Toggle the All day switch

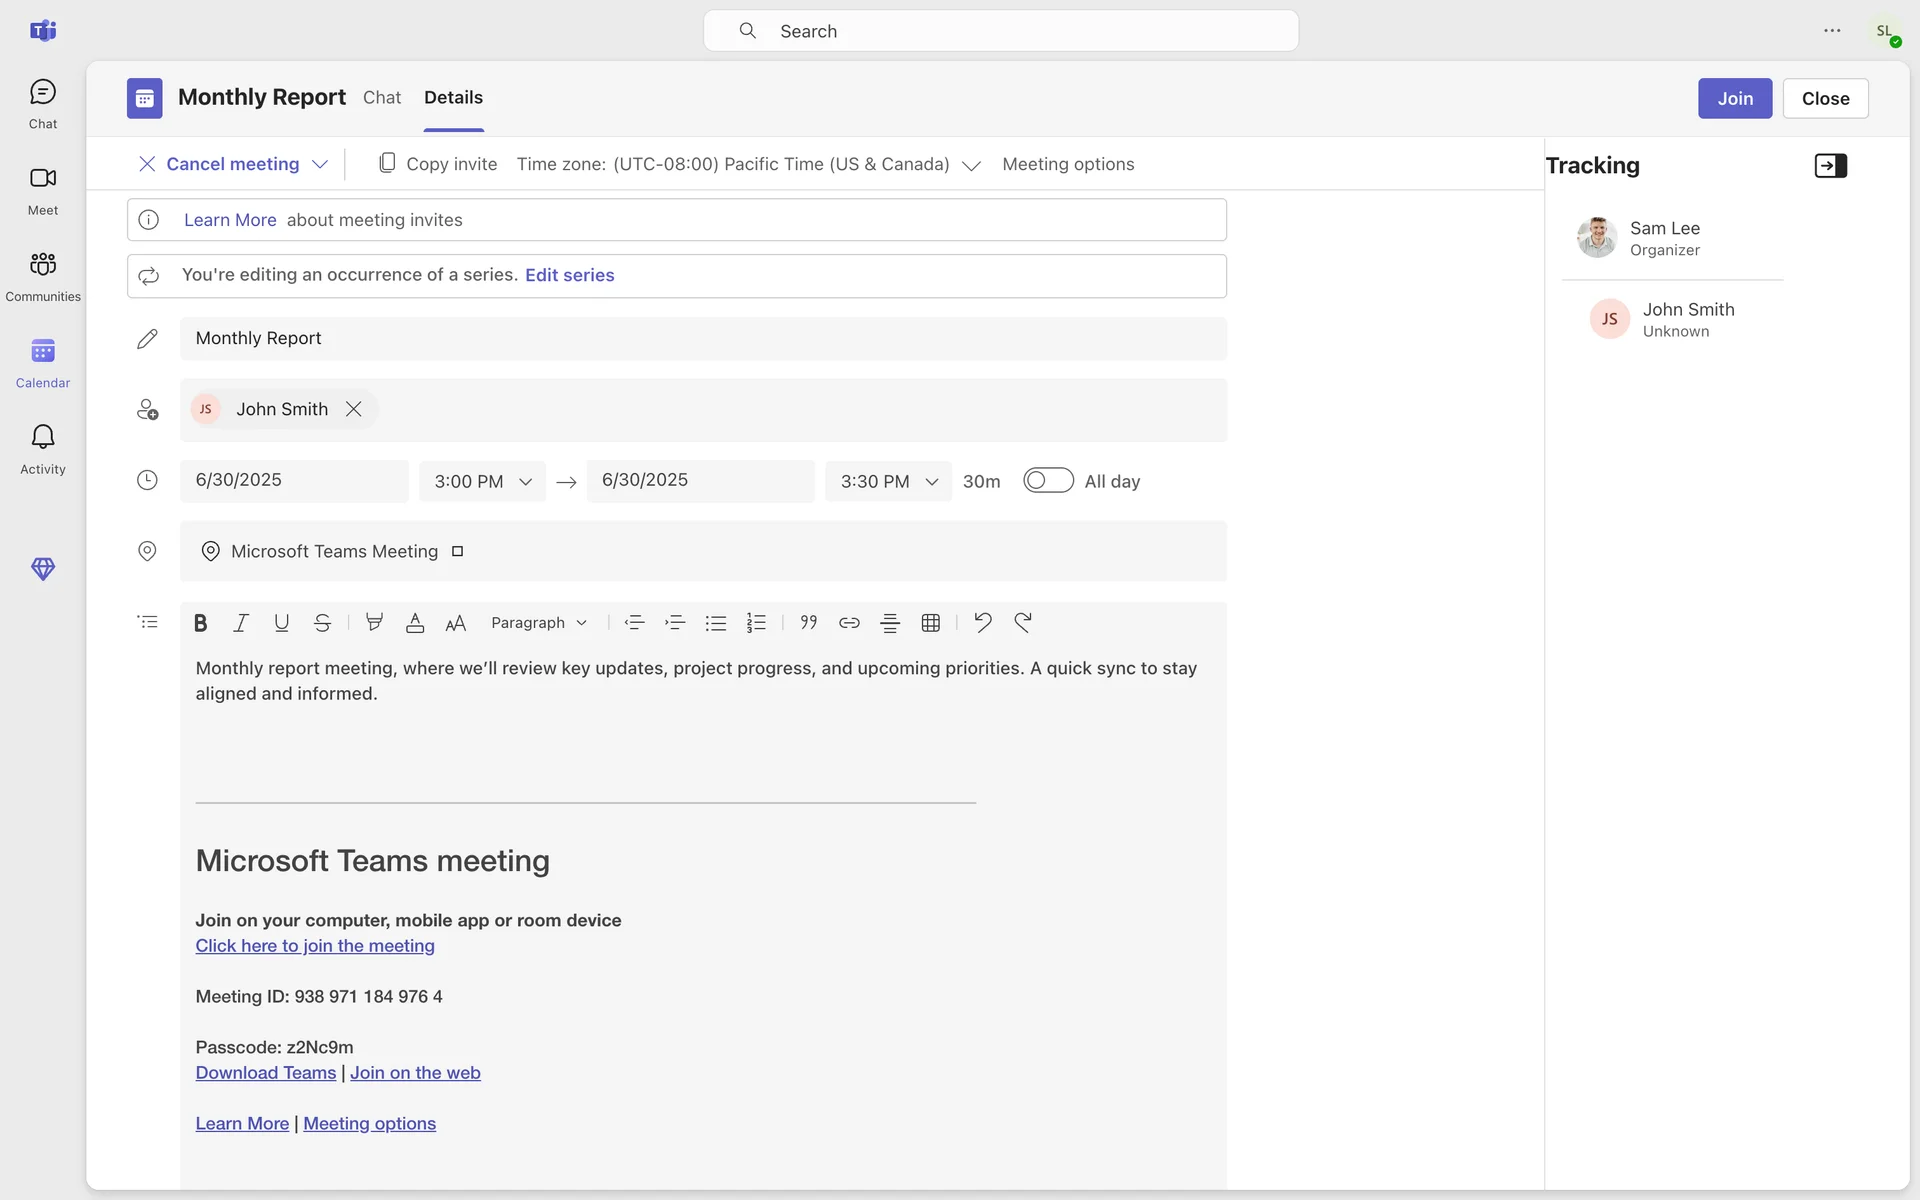click(1047, 481)
